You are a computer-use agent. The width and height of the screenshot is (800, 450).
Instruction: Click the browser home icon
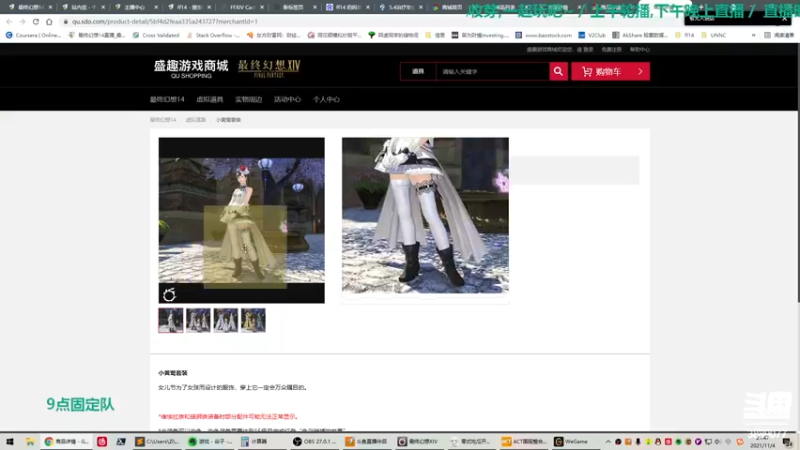tap(49, 21)
